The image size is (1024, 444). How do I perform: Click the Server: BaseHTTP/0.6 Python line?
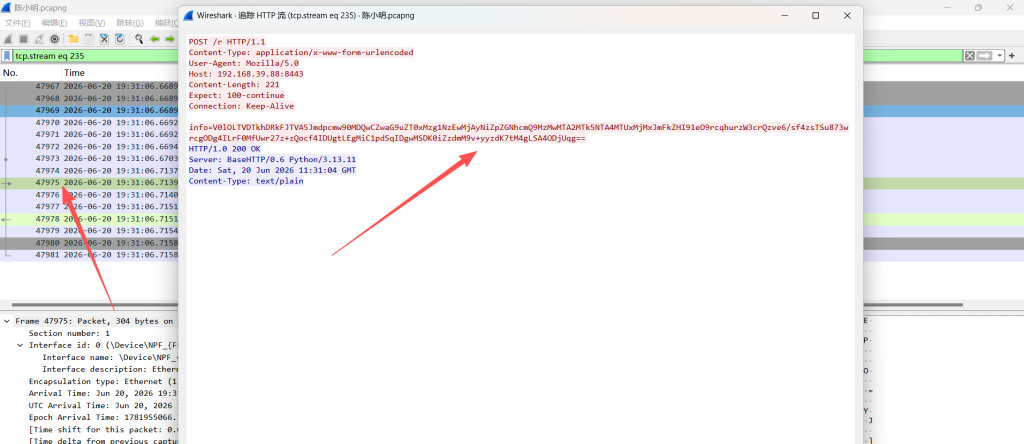pyautogui.click(x=272, y=159)
